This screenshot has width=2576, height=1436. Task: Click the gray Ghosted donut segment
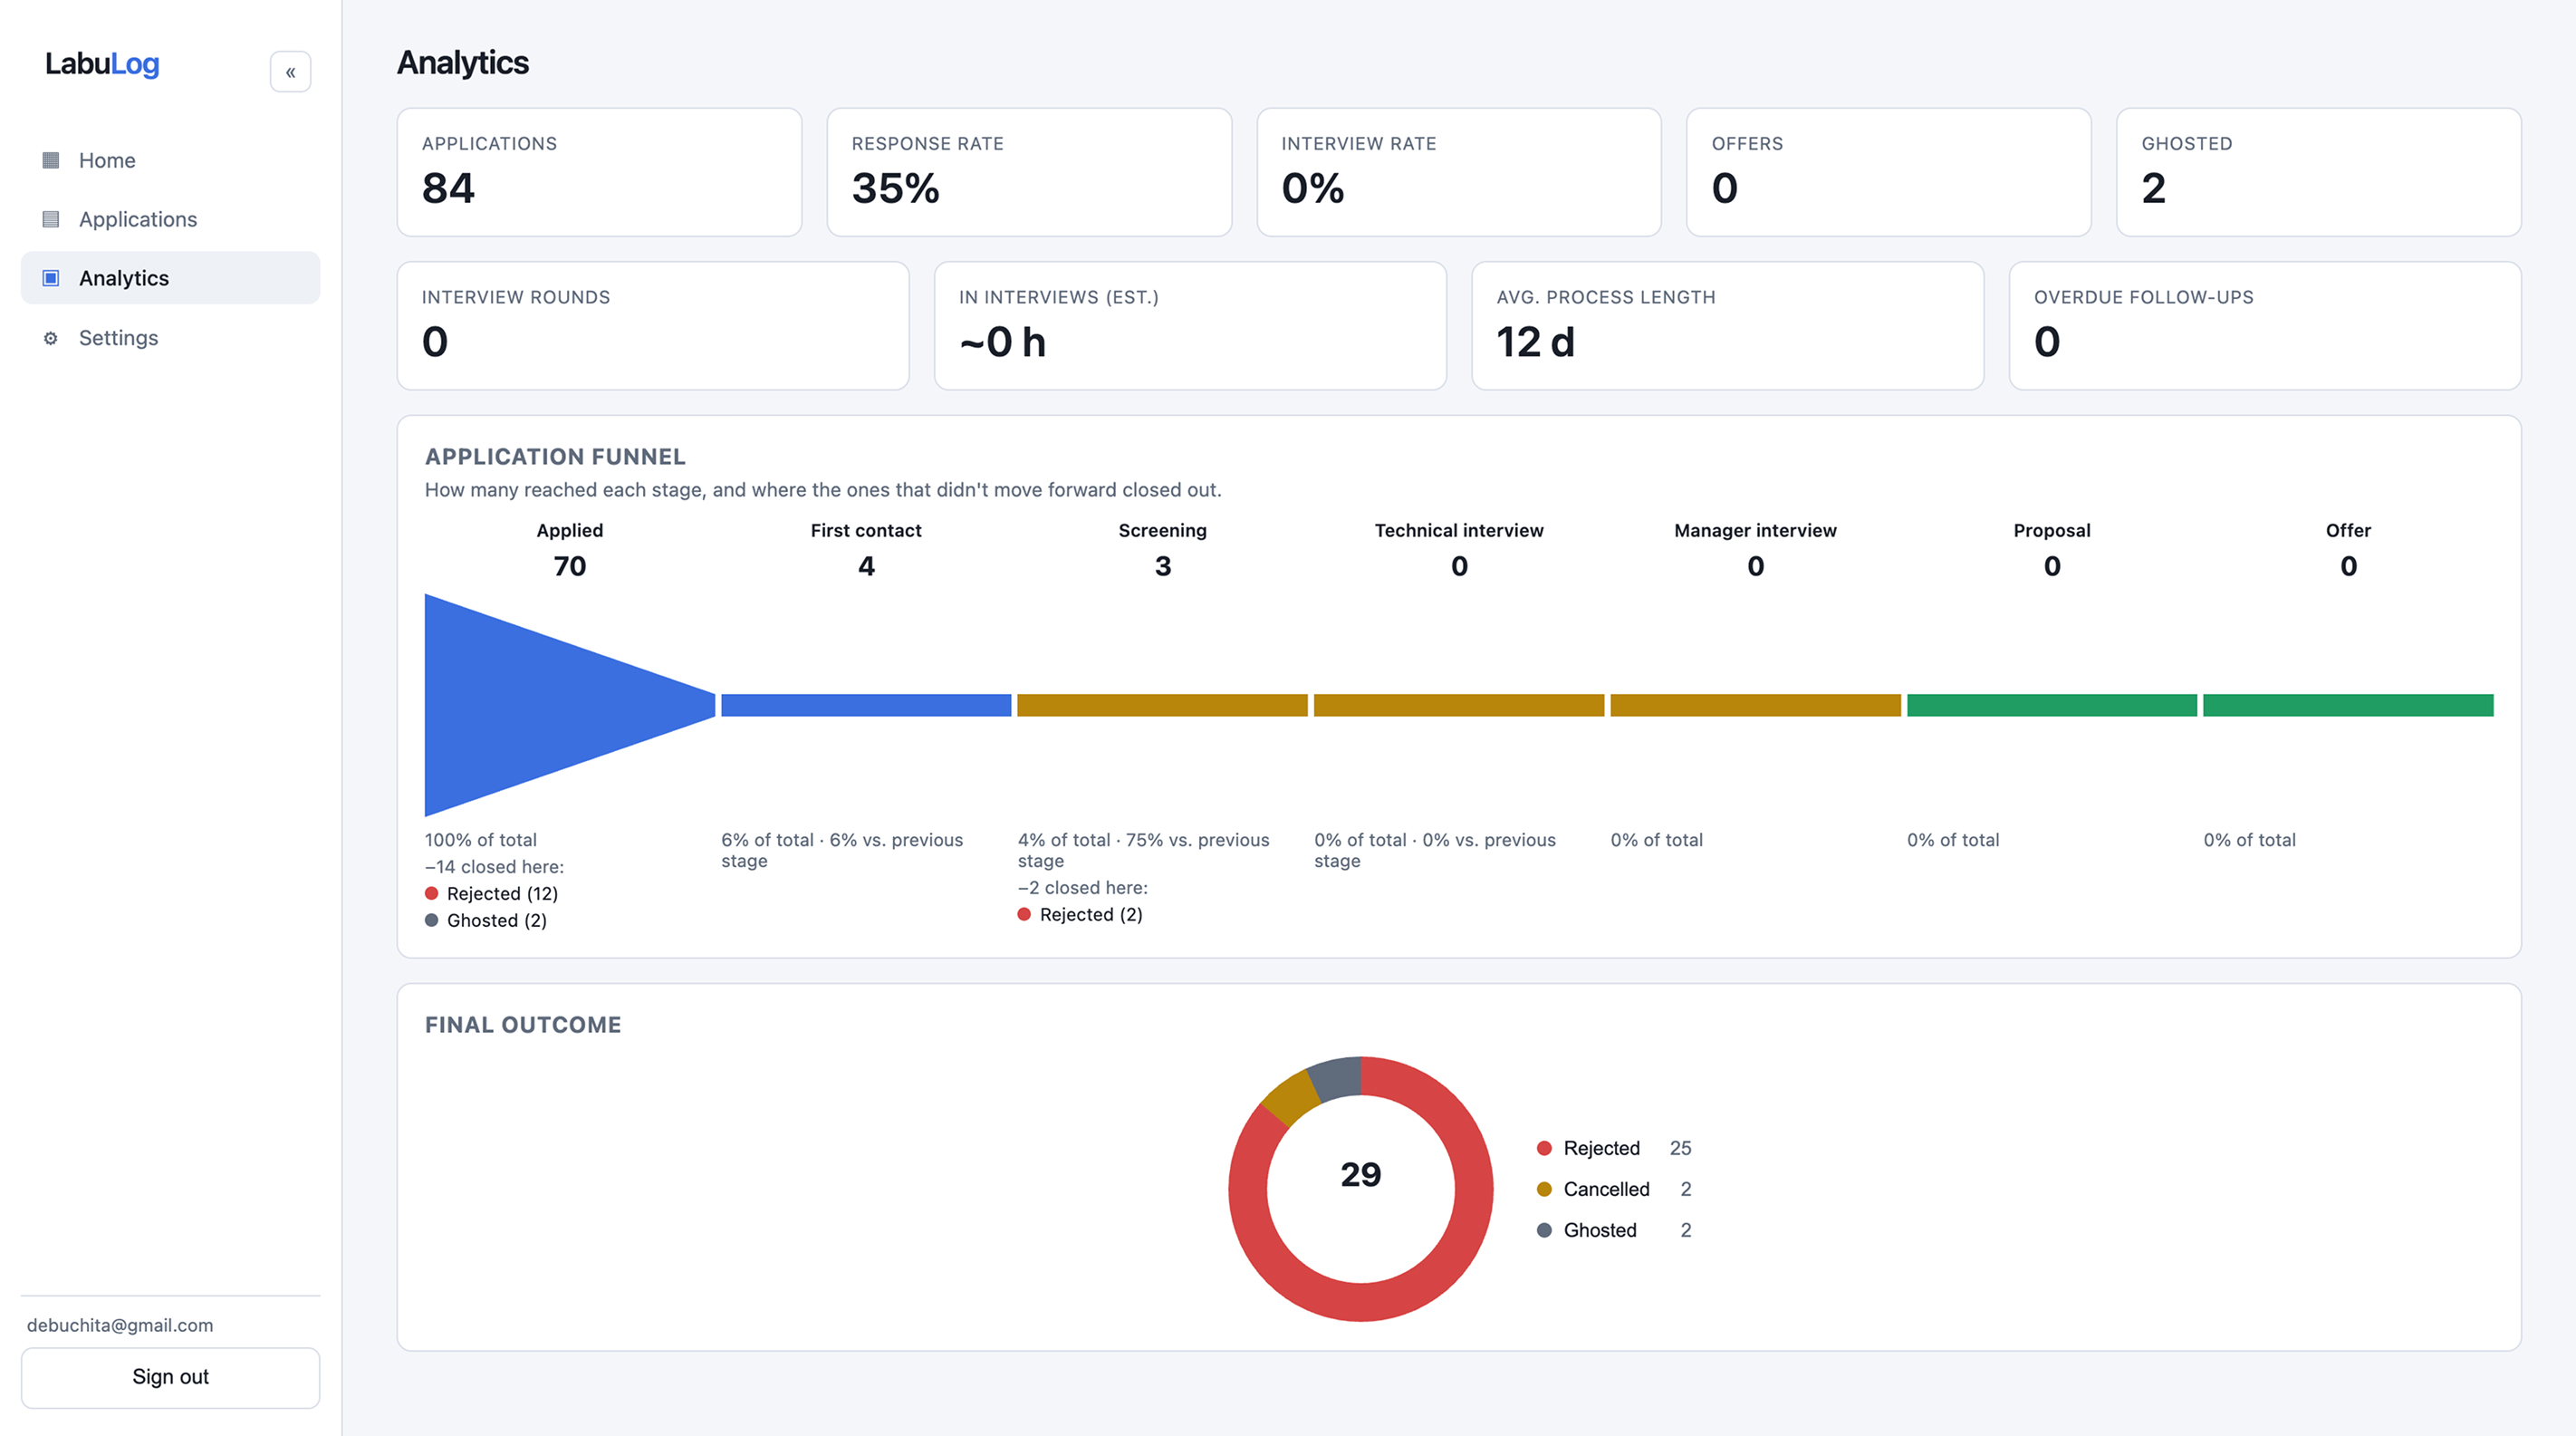[x=1337, y=1077]
